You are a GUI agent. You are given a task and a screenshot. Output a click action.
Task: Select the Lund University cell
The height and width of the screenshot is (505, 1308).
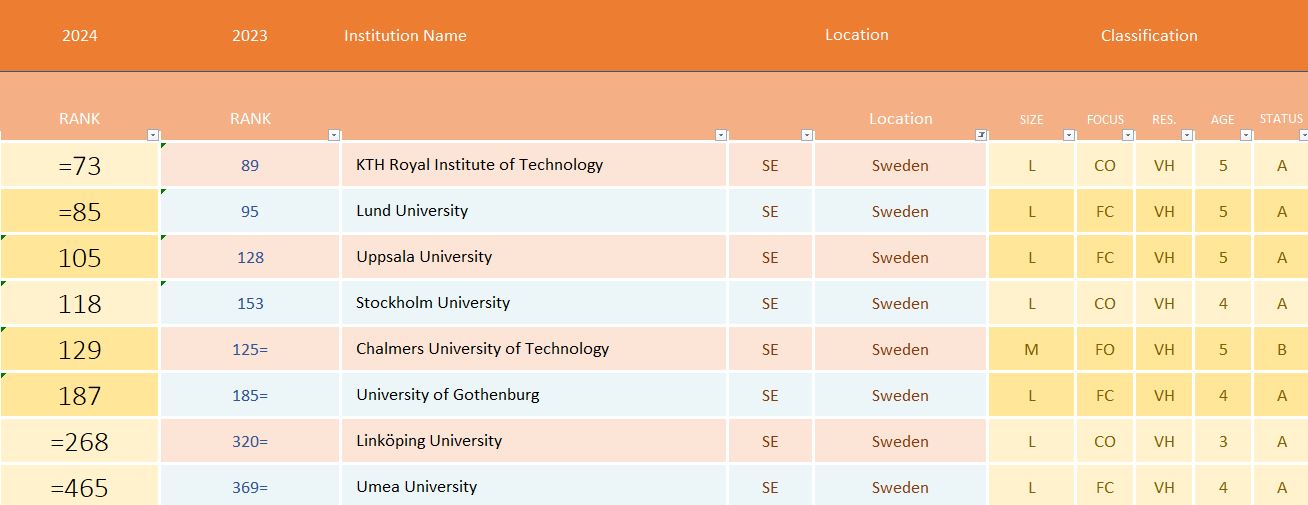pyautogui.click(x=412, y=211)
